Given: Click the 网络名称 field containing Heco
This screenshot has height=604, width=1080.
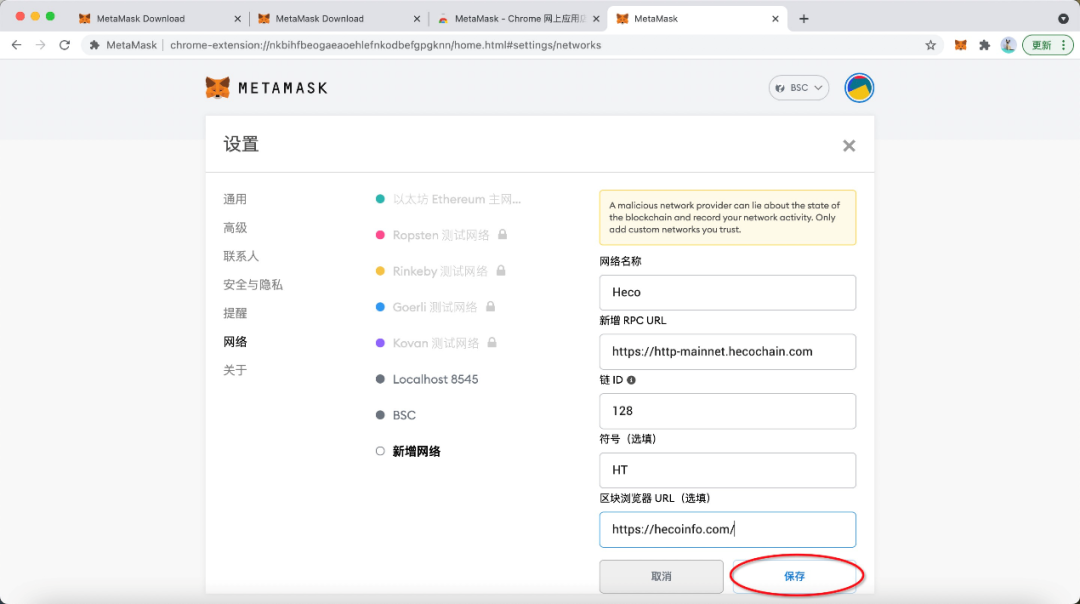Looking at the screenshot, I should coord(727,293).
